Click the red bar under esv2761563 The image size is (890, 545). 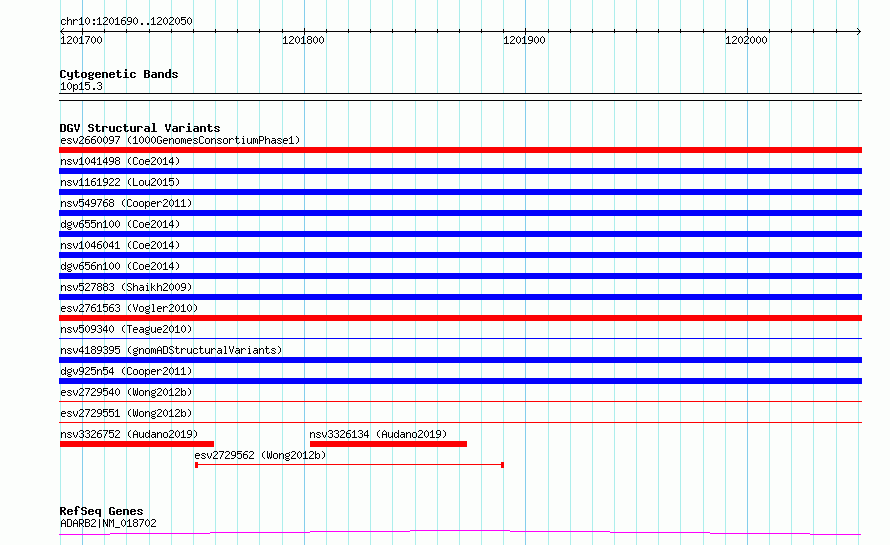(x=460, y=318)
